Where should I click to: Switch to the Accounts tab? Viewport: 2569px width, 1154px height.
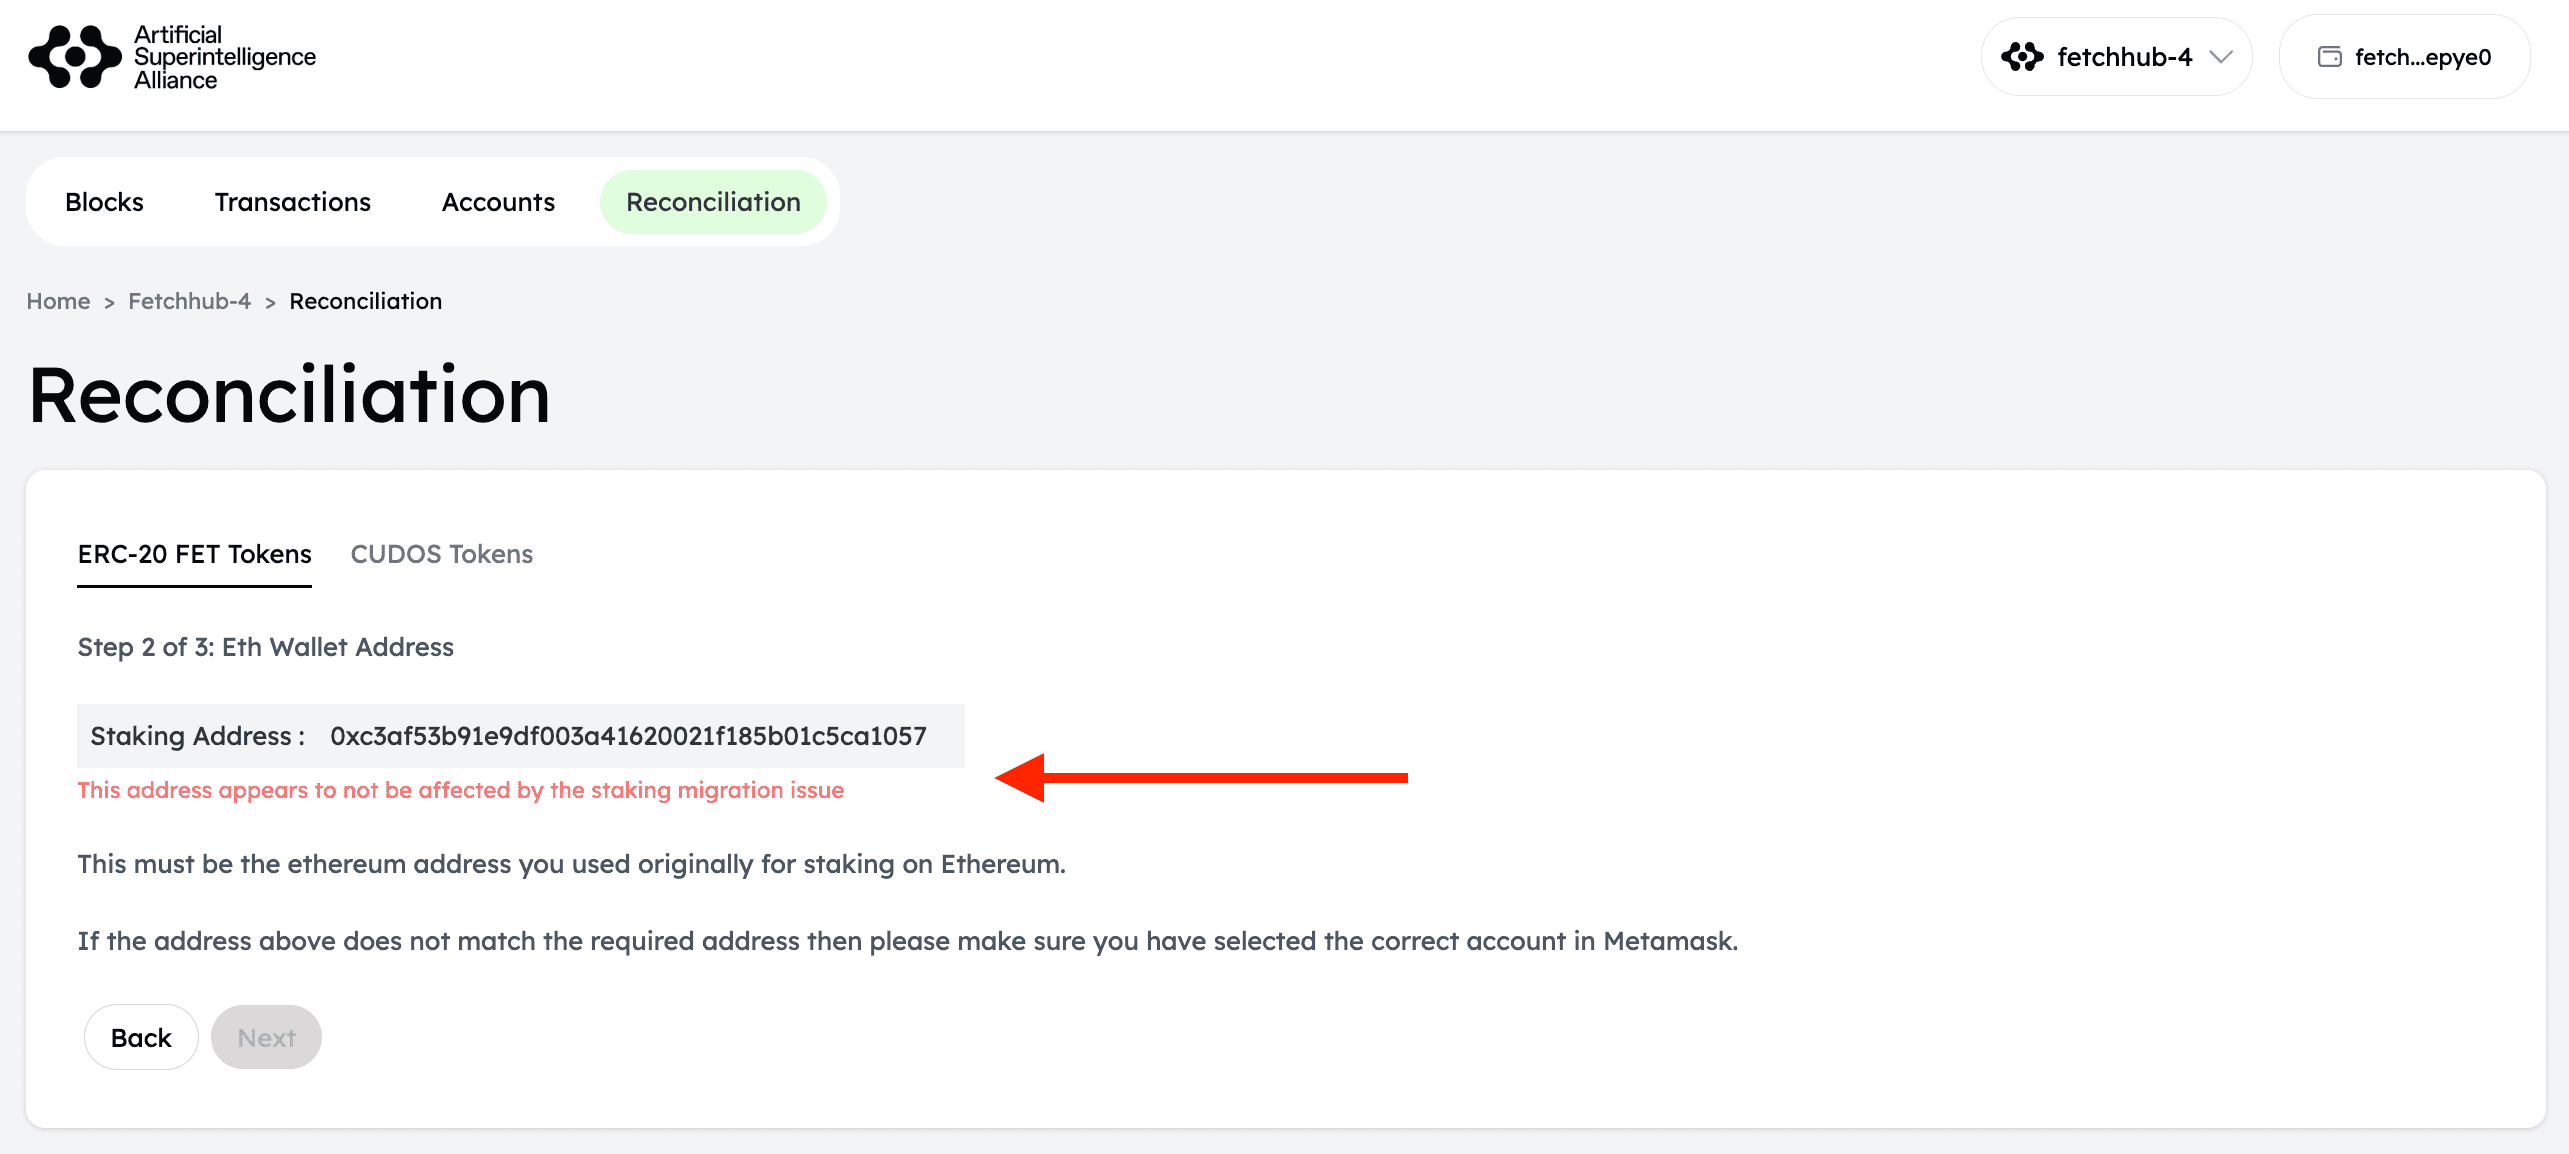498,202
